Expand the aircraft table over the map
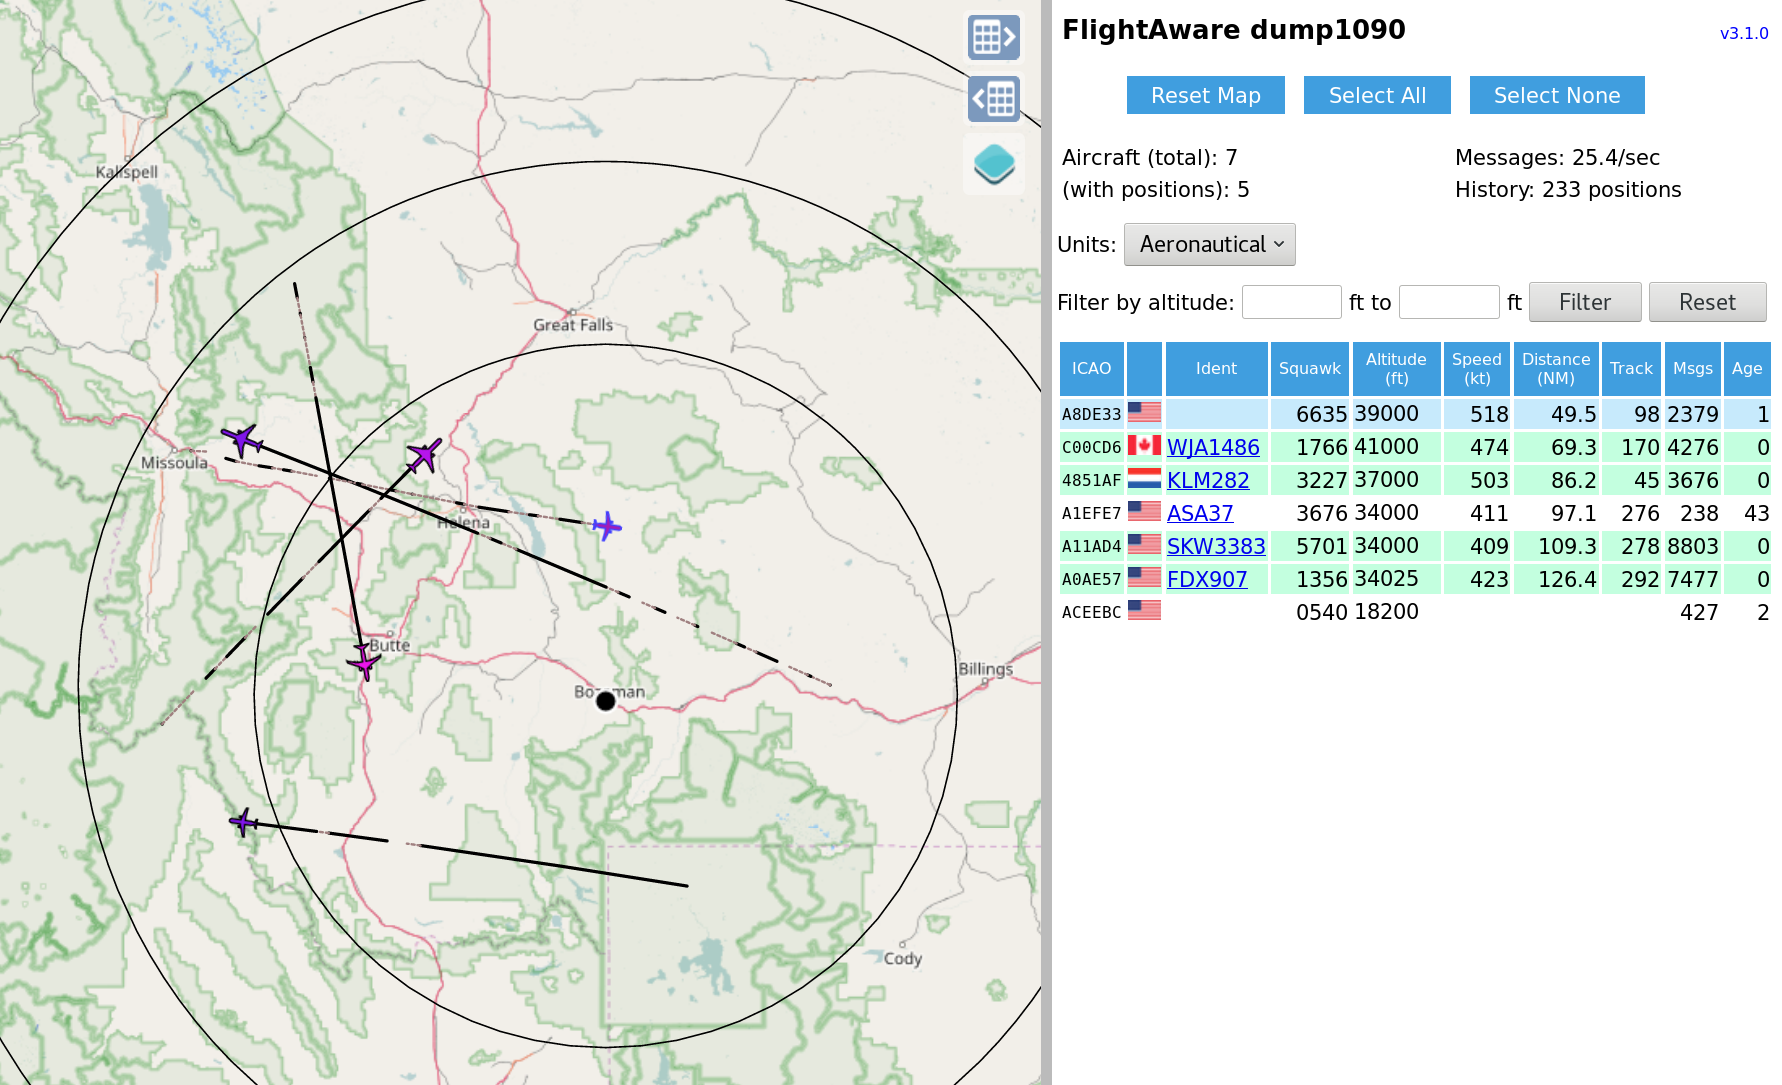 994,99
